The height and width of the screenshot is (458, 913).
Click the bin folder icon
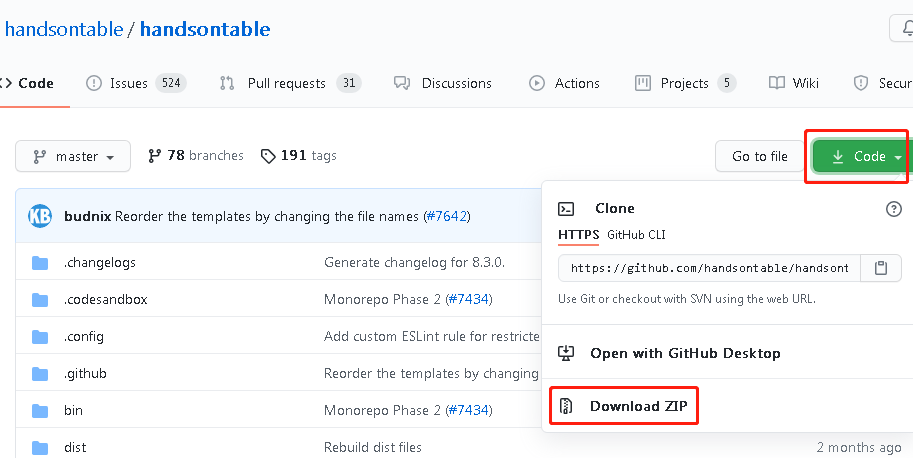coord(40,411)
